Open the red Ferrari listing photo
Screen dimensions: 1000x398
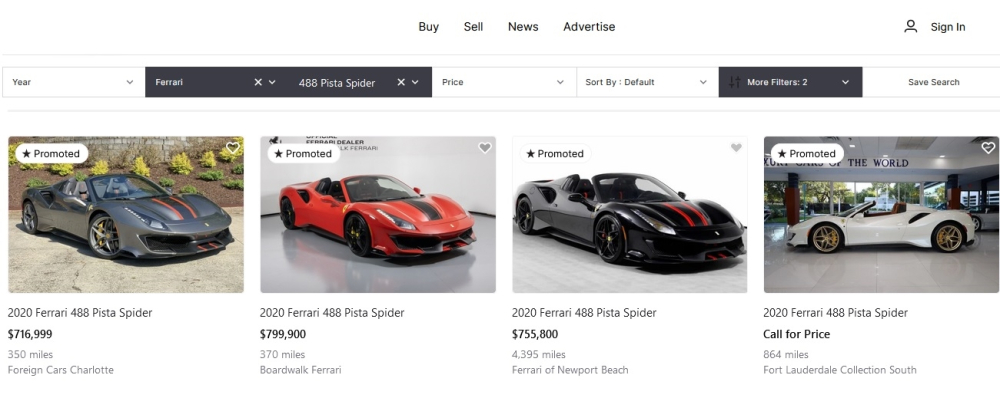(378, 214)
